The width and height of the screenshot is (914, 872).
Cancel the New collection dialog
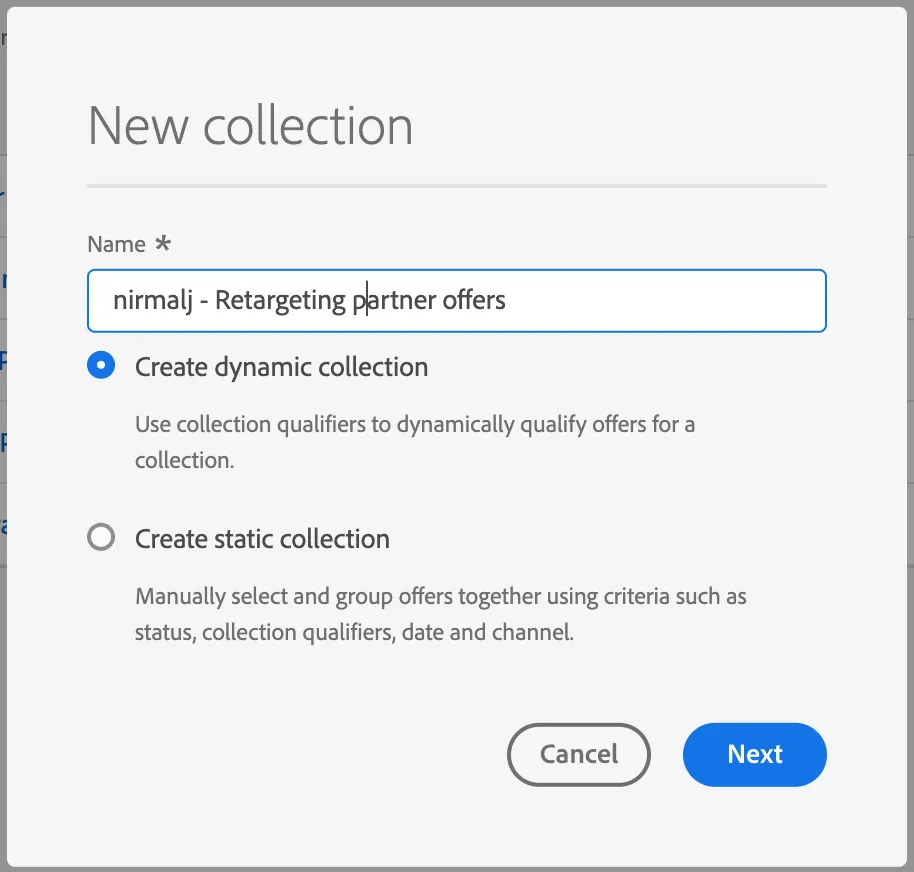[579, 754]
